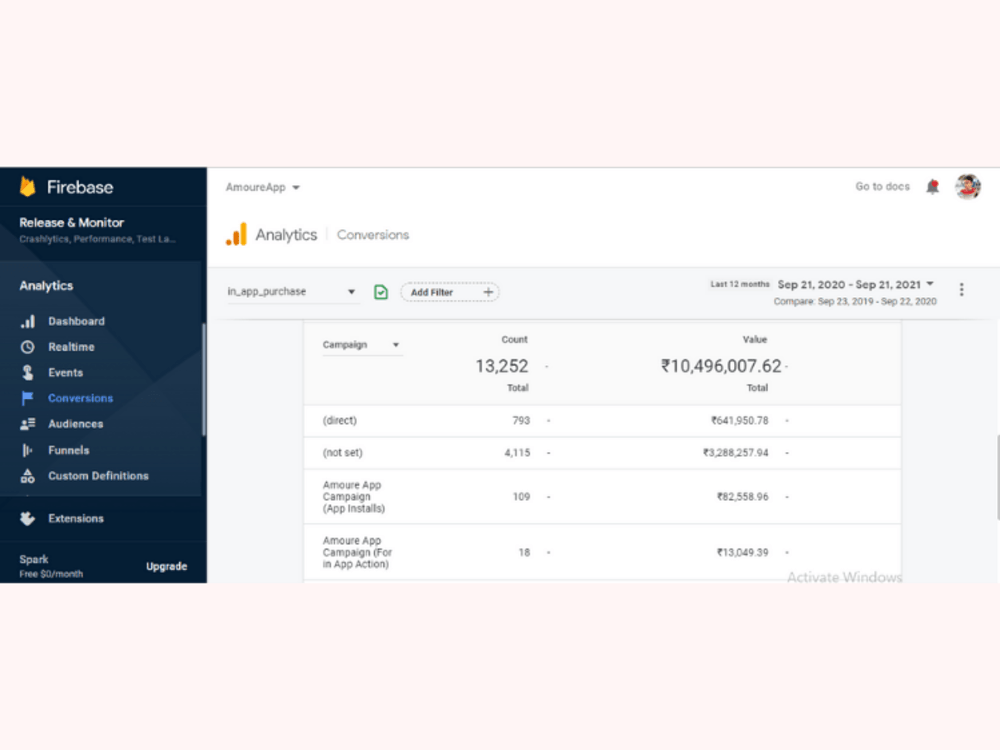Click the Add Filter button

(x=450, y=292)
